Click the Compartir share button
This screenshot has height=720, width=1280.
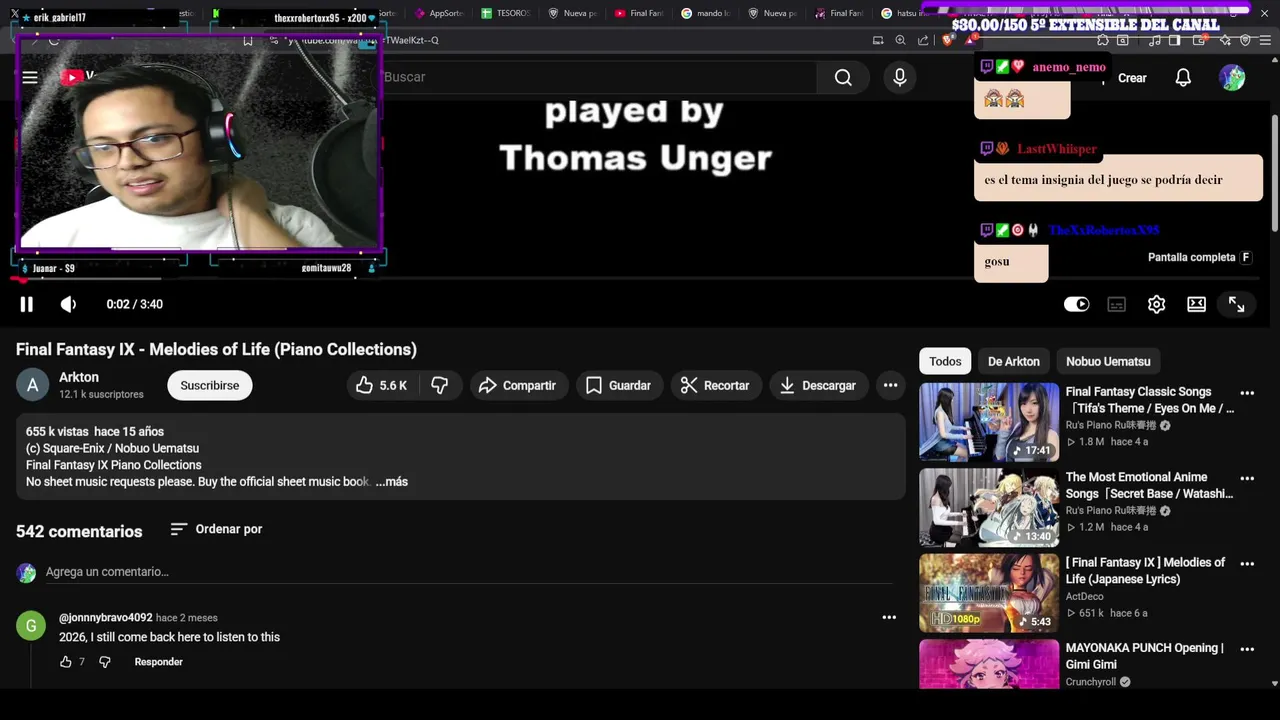pyautogui.click(x=517, y=385)
